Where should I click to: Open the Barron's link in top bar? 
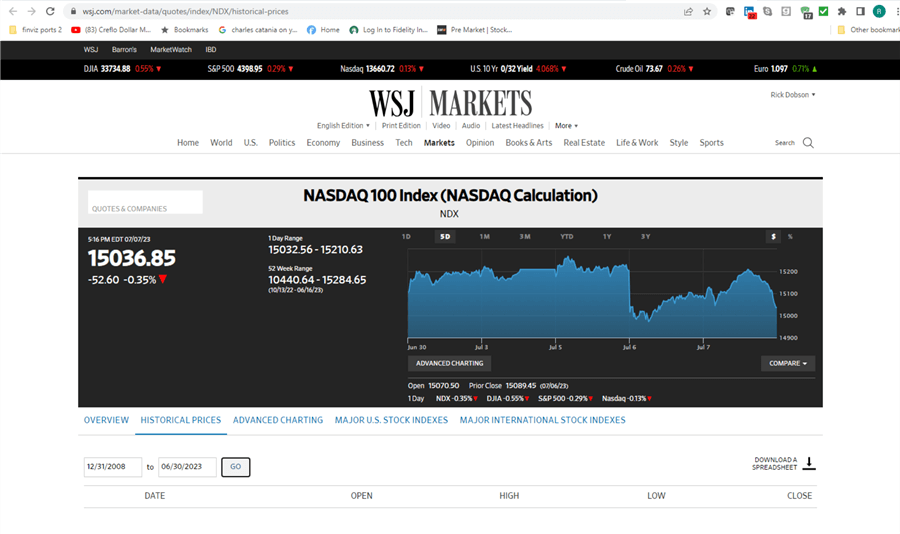[124, 49]
